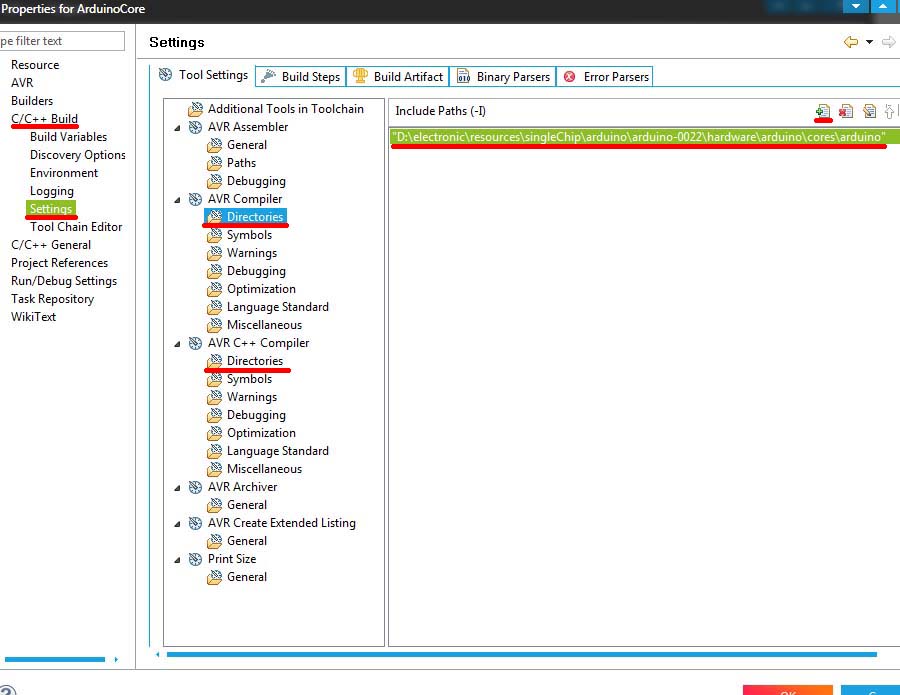Collapse the Print Size tree node
The height and width of the screenshot is (695, 900).
point(177,560)
